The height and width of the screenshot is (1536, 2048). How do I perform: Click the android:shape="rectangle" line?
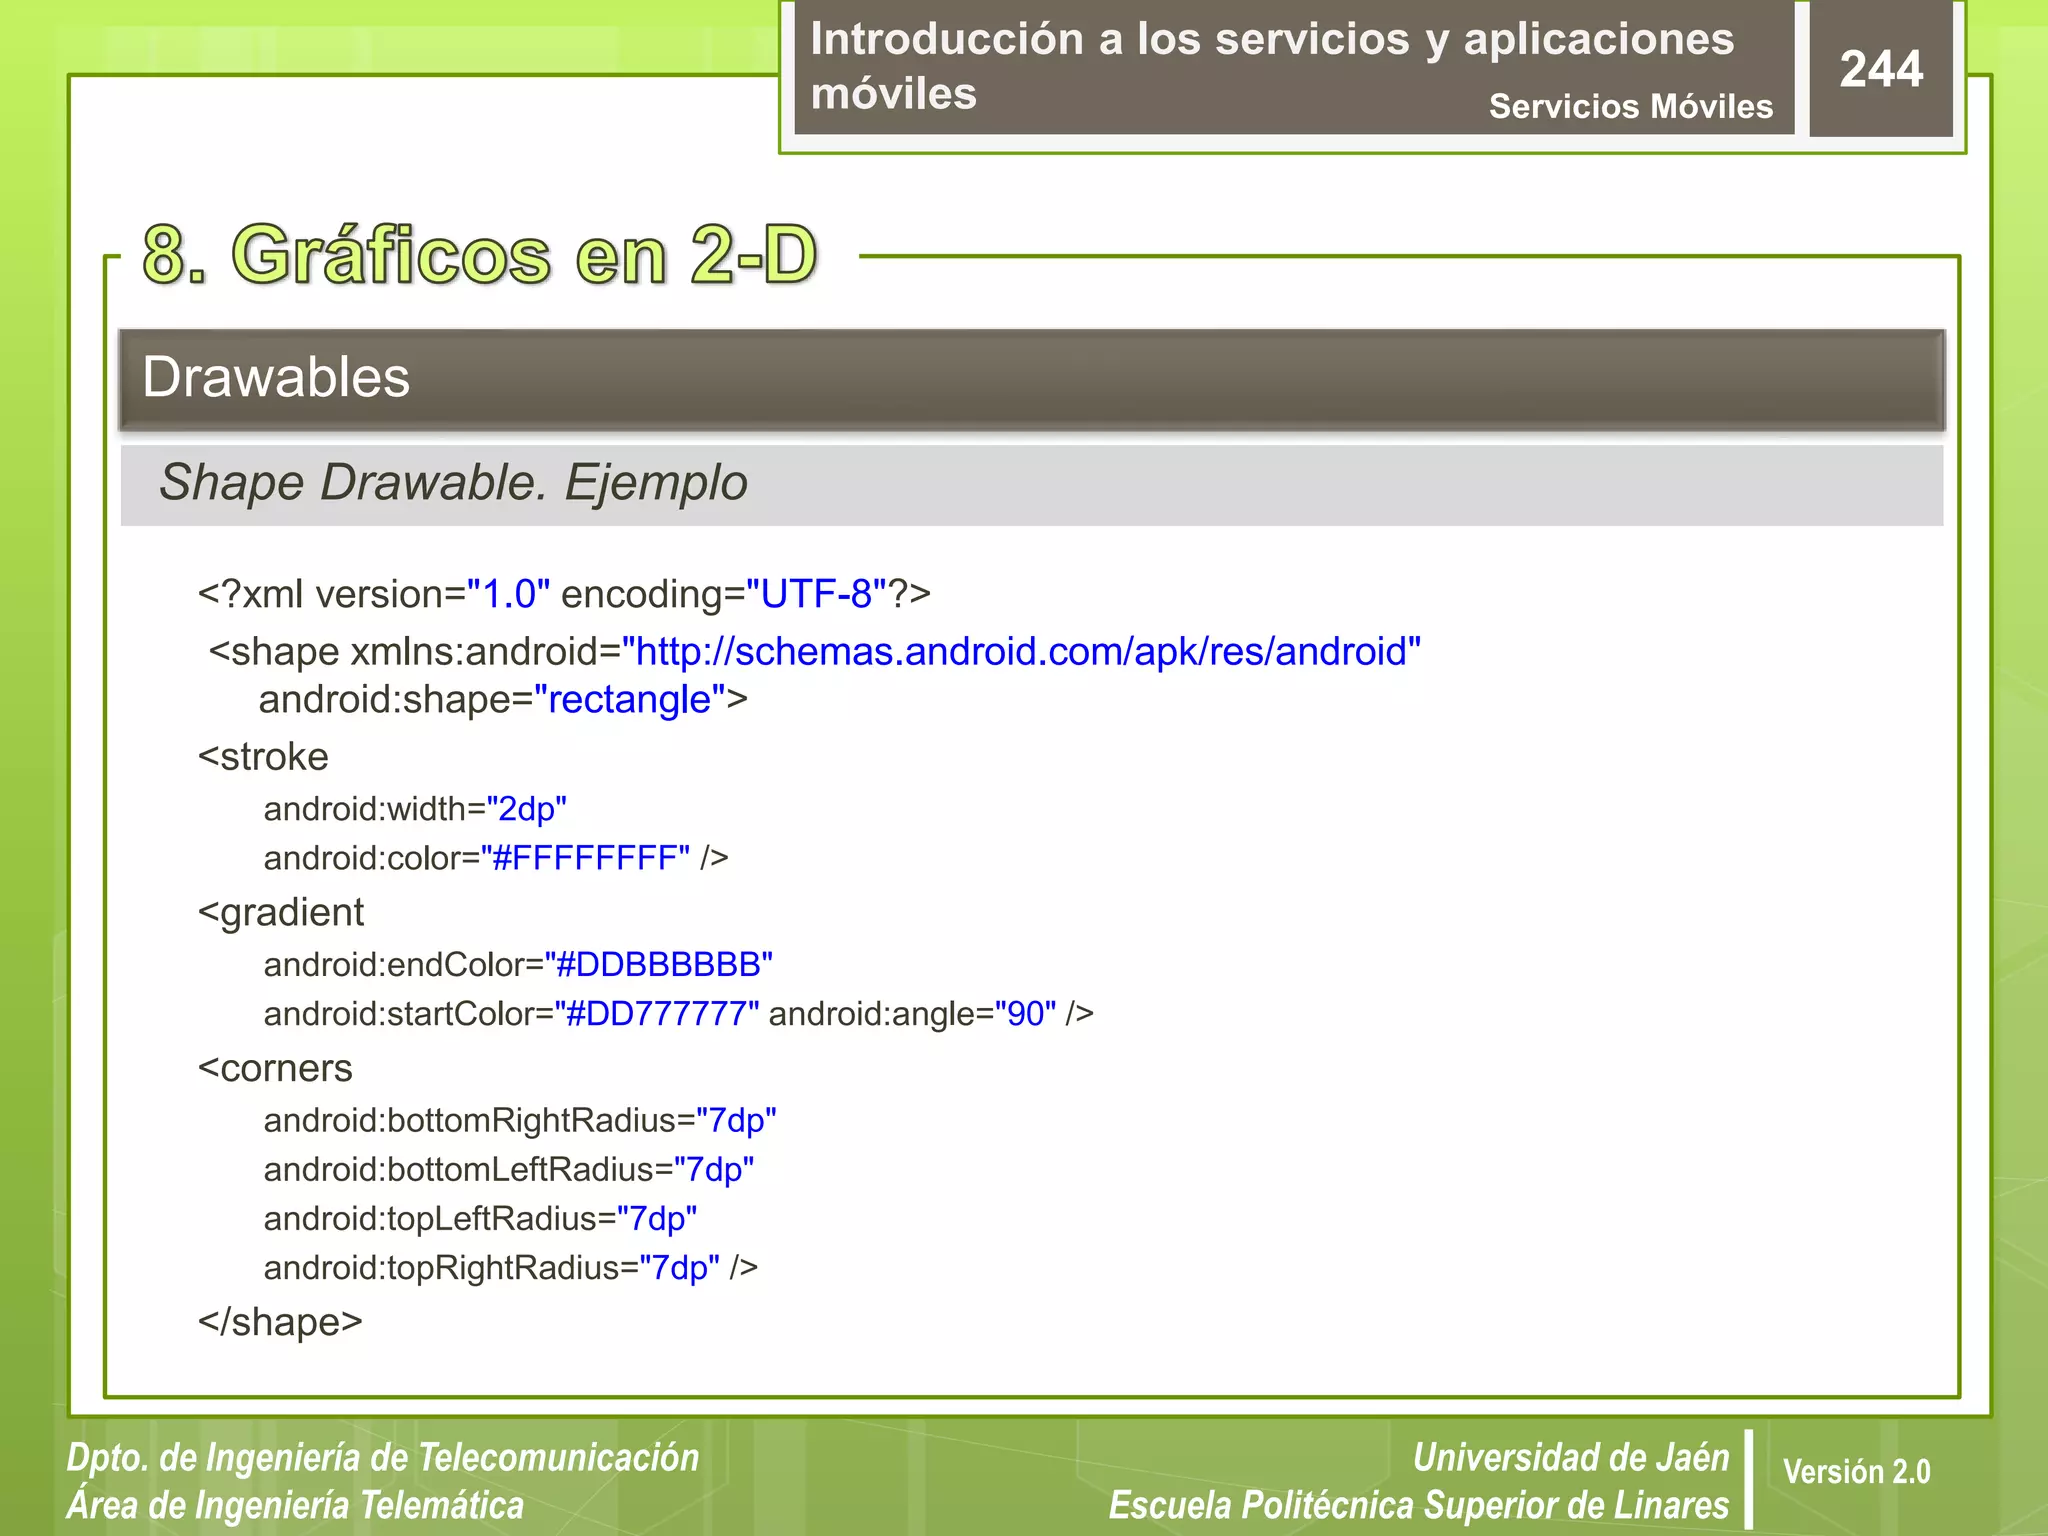coord(503,699)
